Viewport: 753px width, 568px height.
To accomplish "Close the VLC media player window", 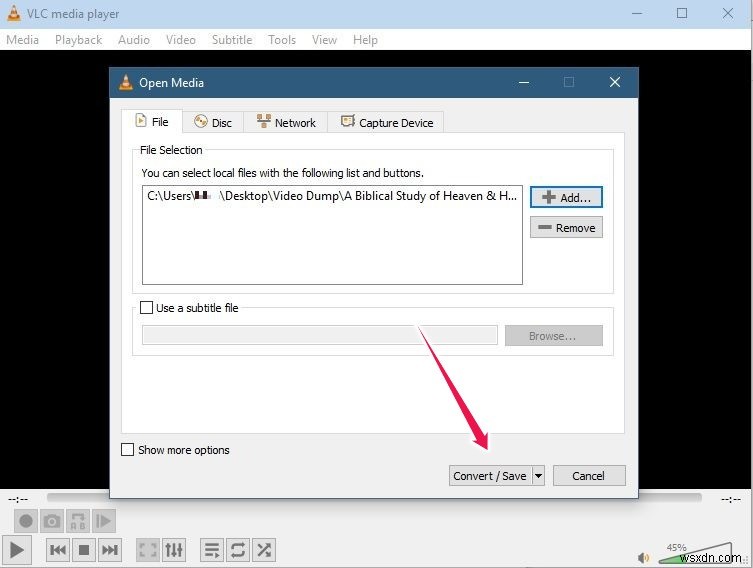I will (x=728, y=13).
